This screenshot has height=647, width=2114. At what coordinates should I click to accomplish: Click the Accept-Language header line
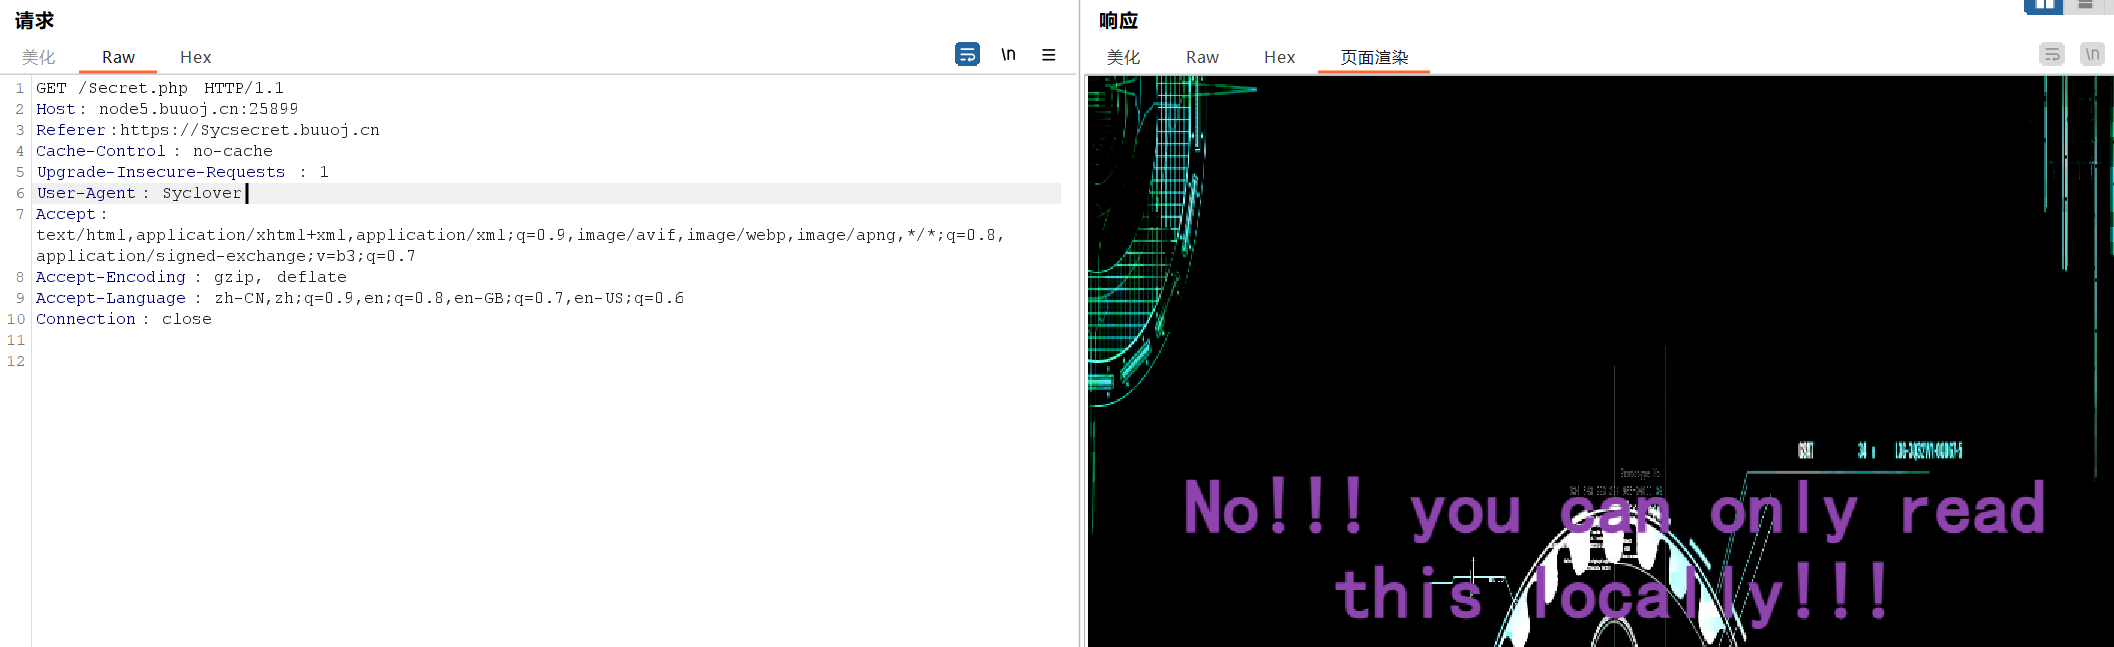tap(360, 298)
